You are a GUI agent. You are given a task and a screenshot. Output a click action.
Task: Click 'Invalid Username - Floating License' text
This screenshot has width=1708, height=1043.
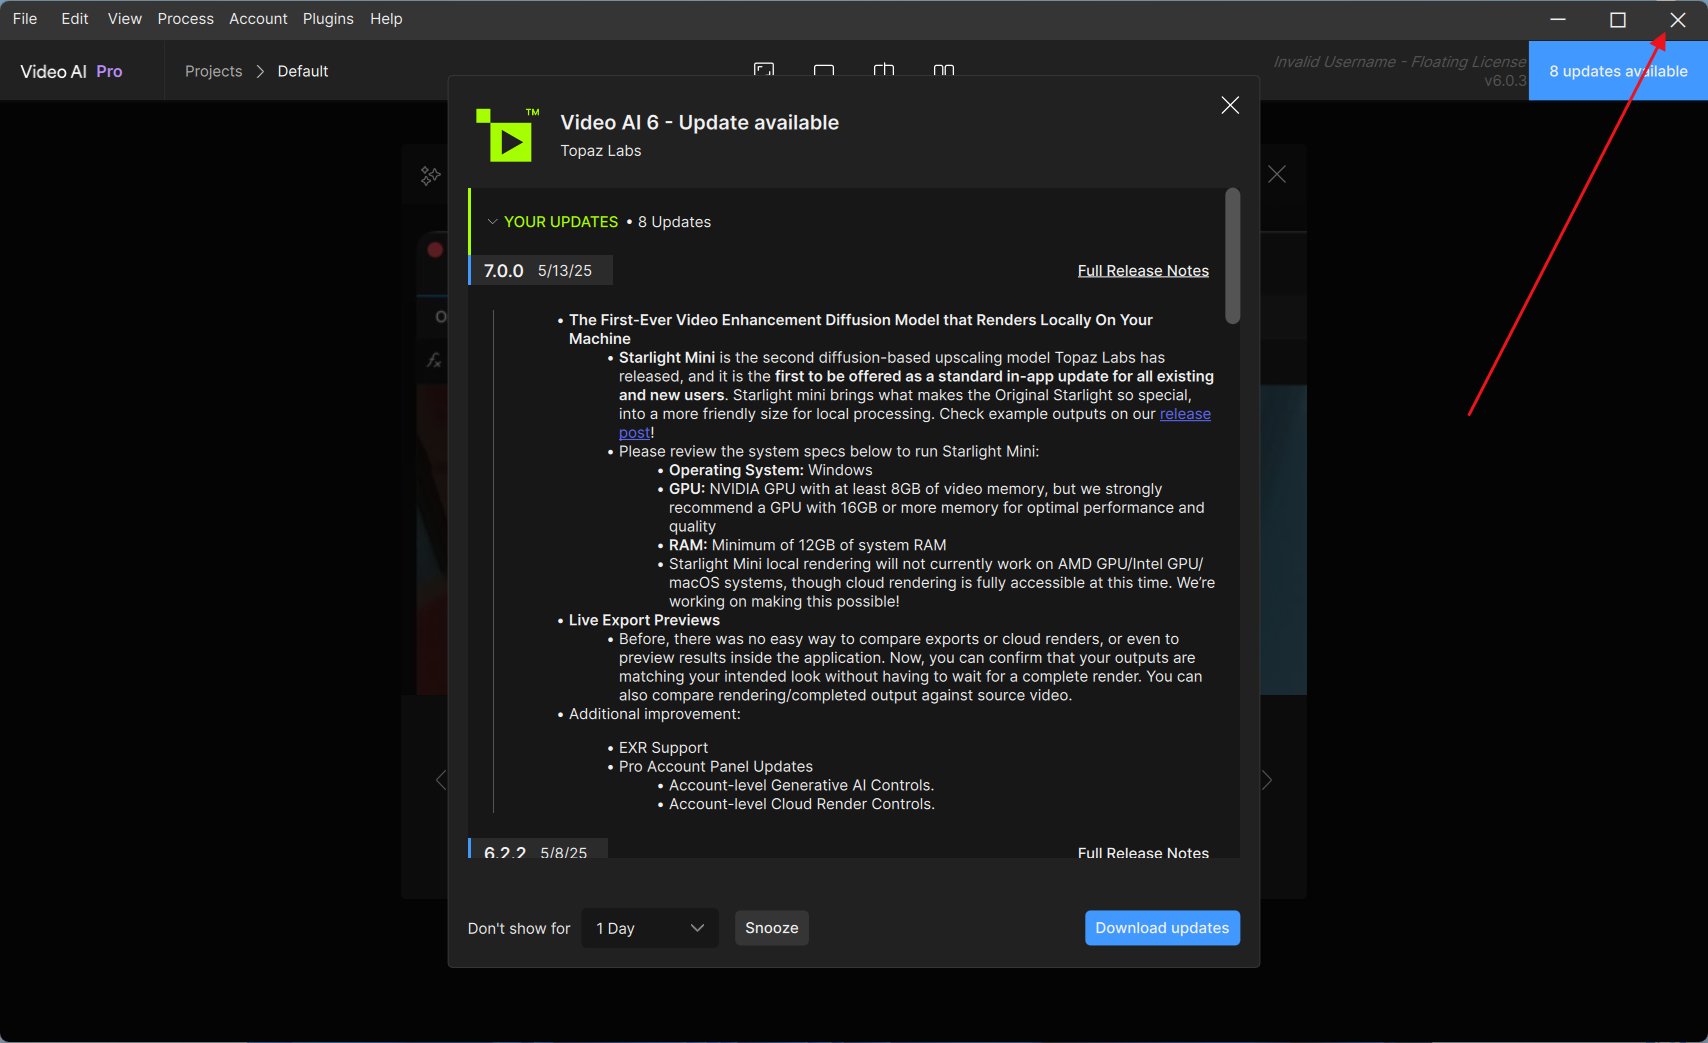coord(1399,62)
